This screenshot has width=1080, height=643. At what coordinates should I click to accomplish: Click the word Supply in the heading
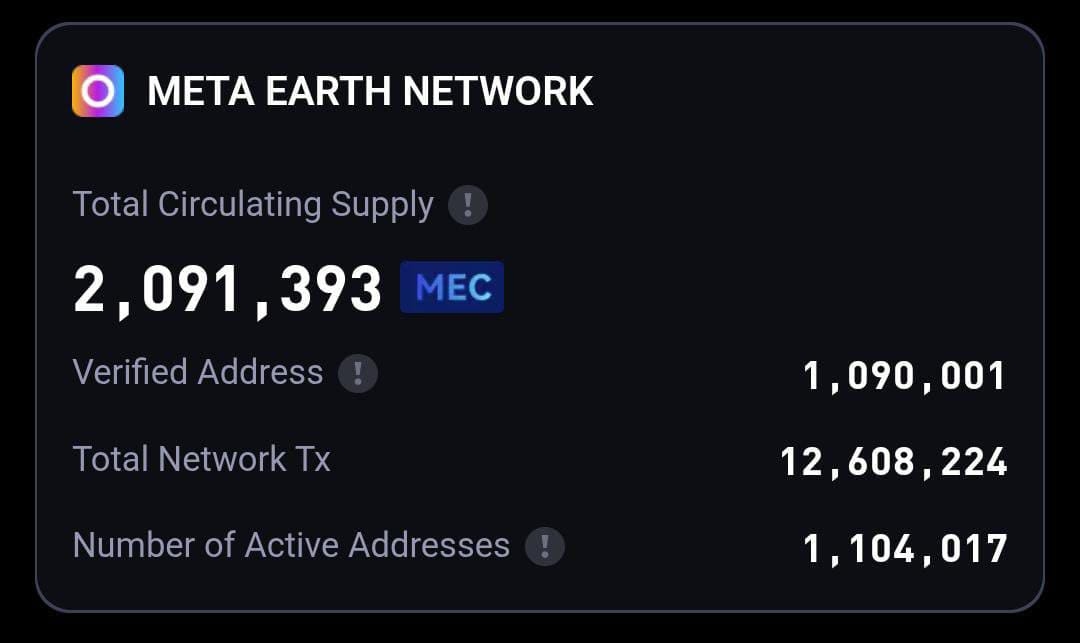point(382,205)
